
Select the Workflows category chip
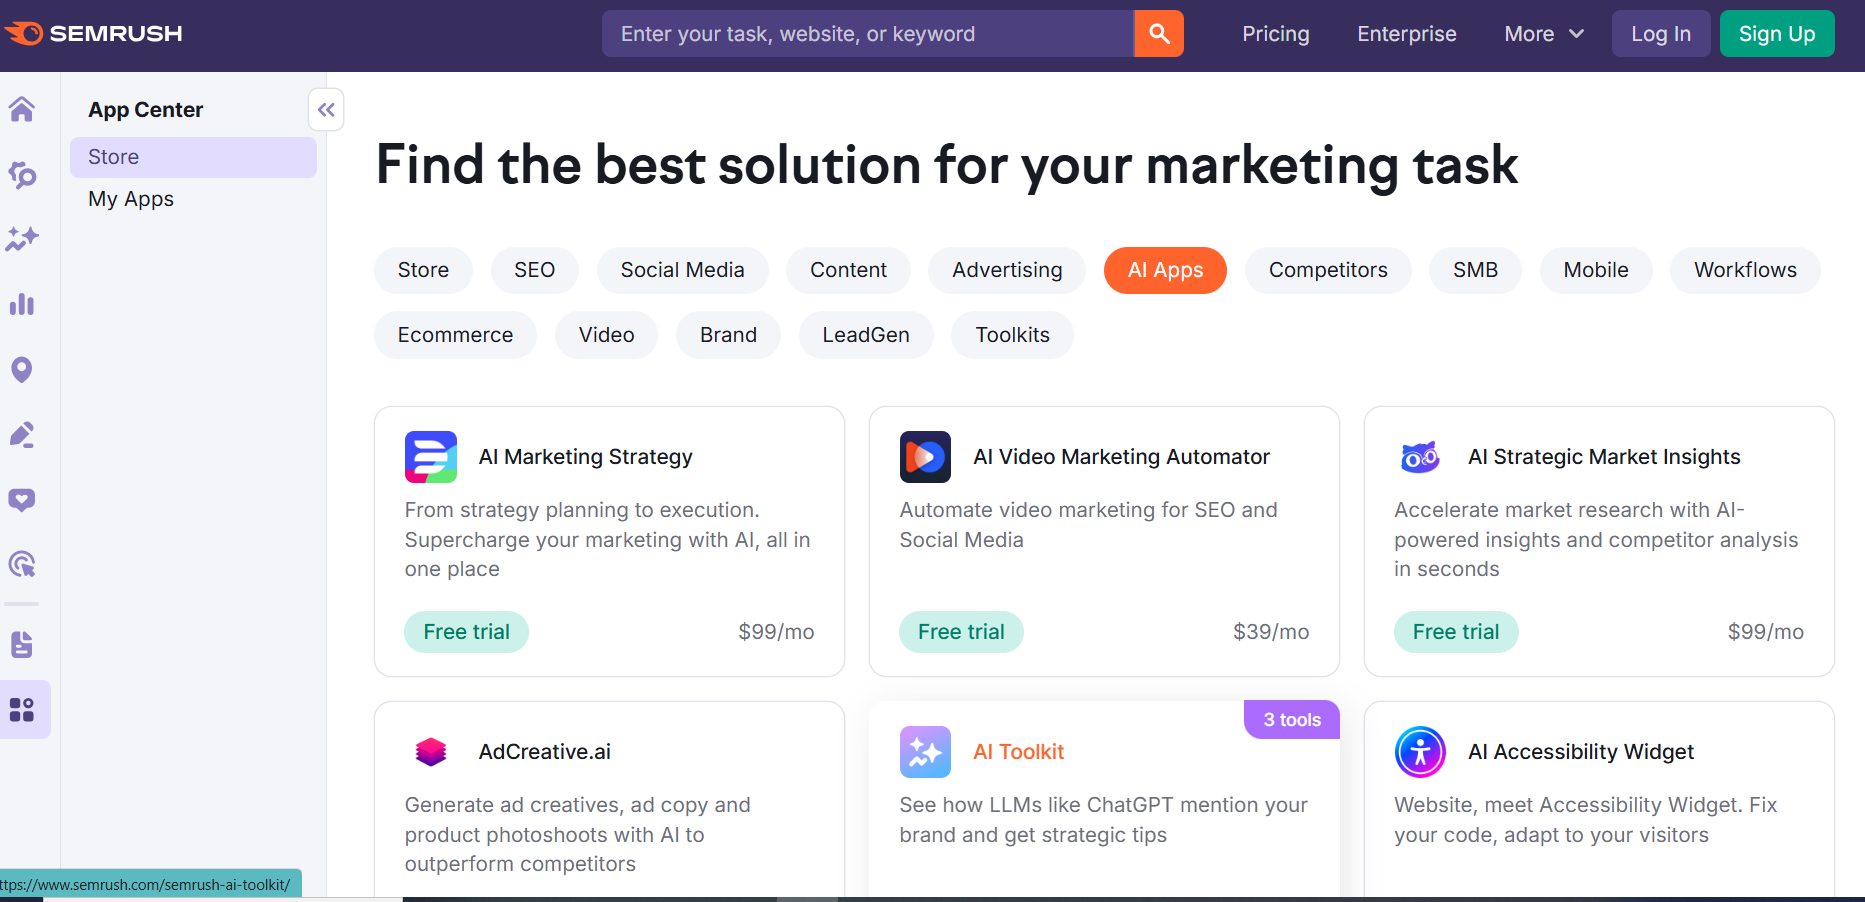pos(1745,270)
